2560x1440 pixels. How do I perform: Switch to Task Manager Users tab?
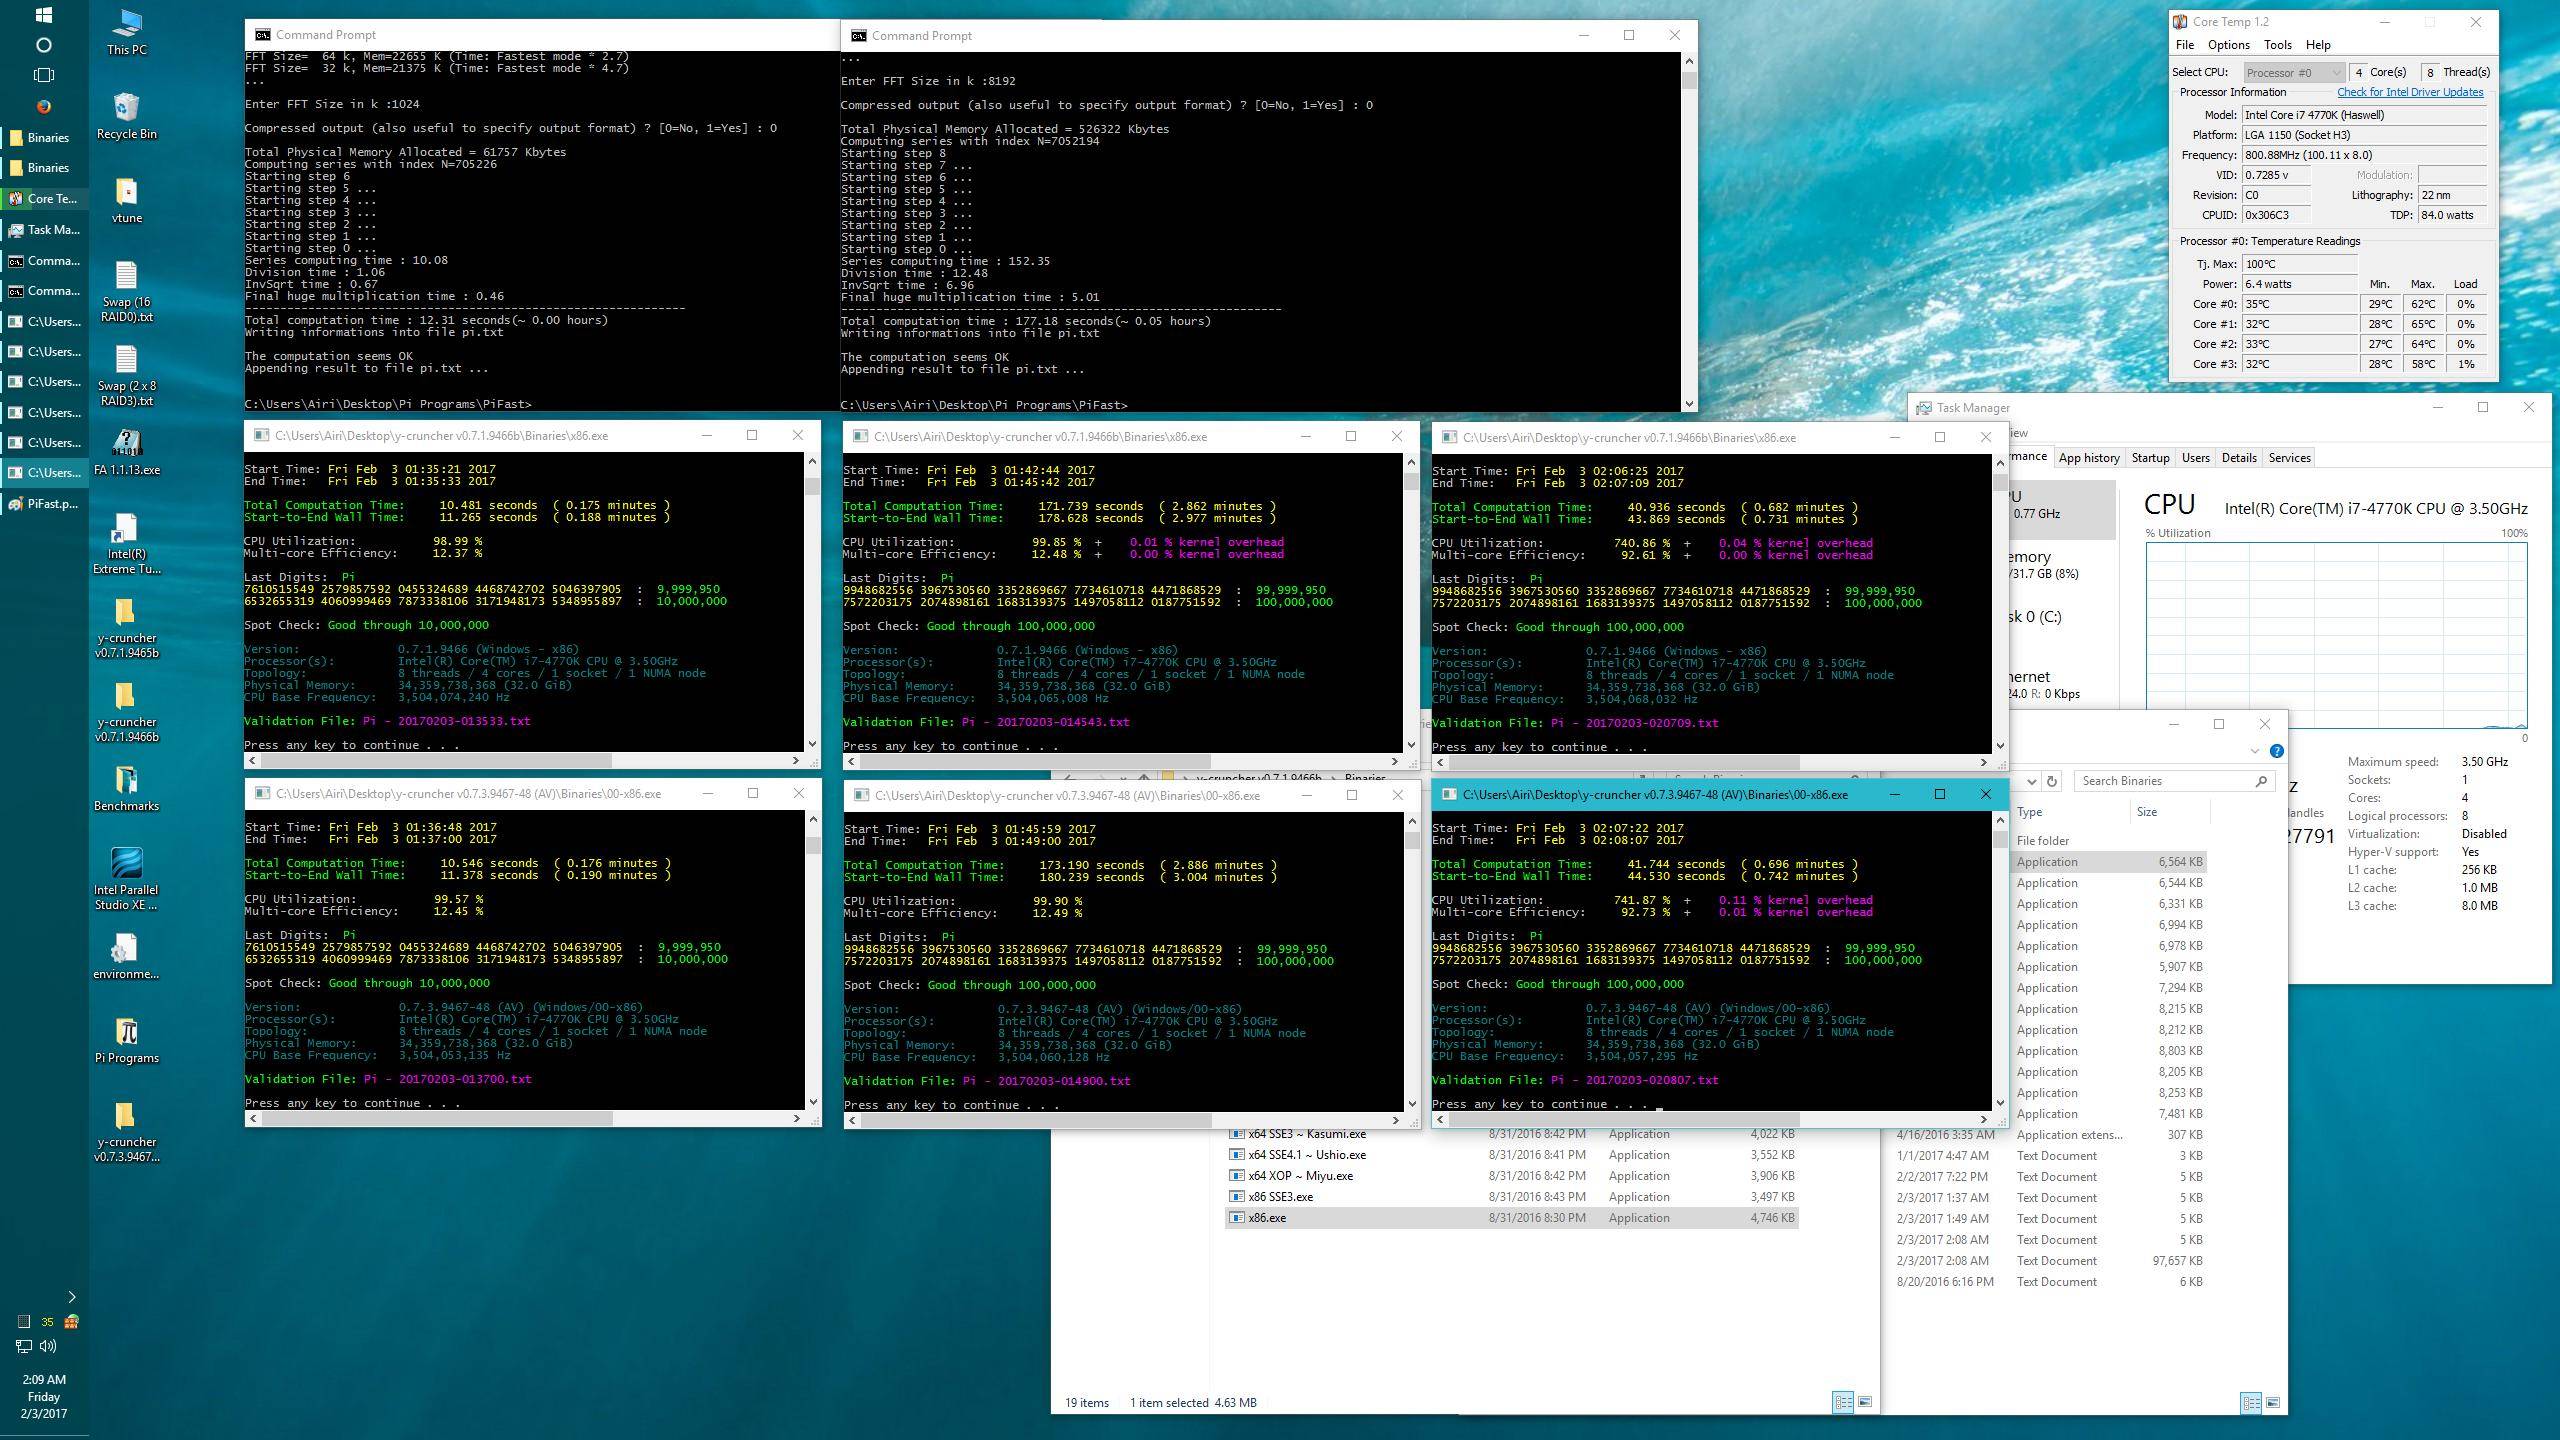(2195, 458)
